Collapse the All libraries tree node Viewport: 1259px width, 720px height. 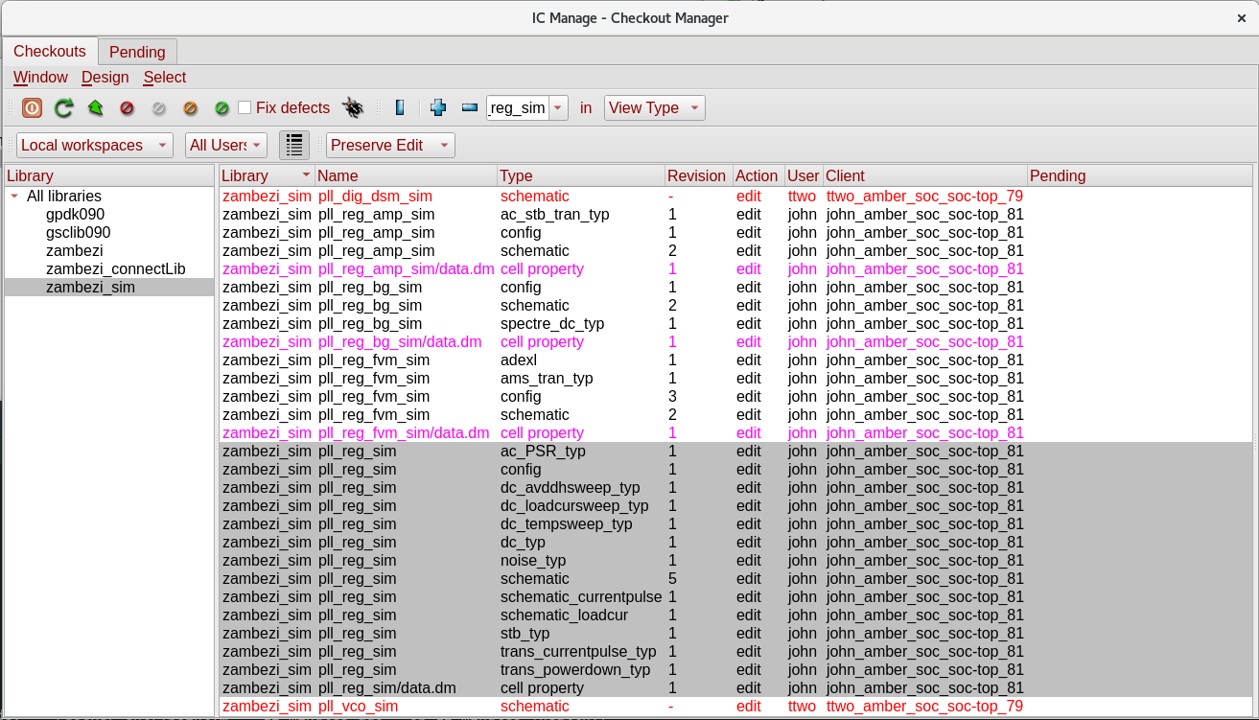click(x=14, y=197)
